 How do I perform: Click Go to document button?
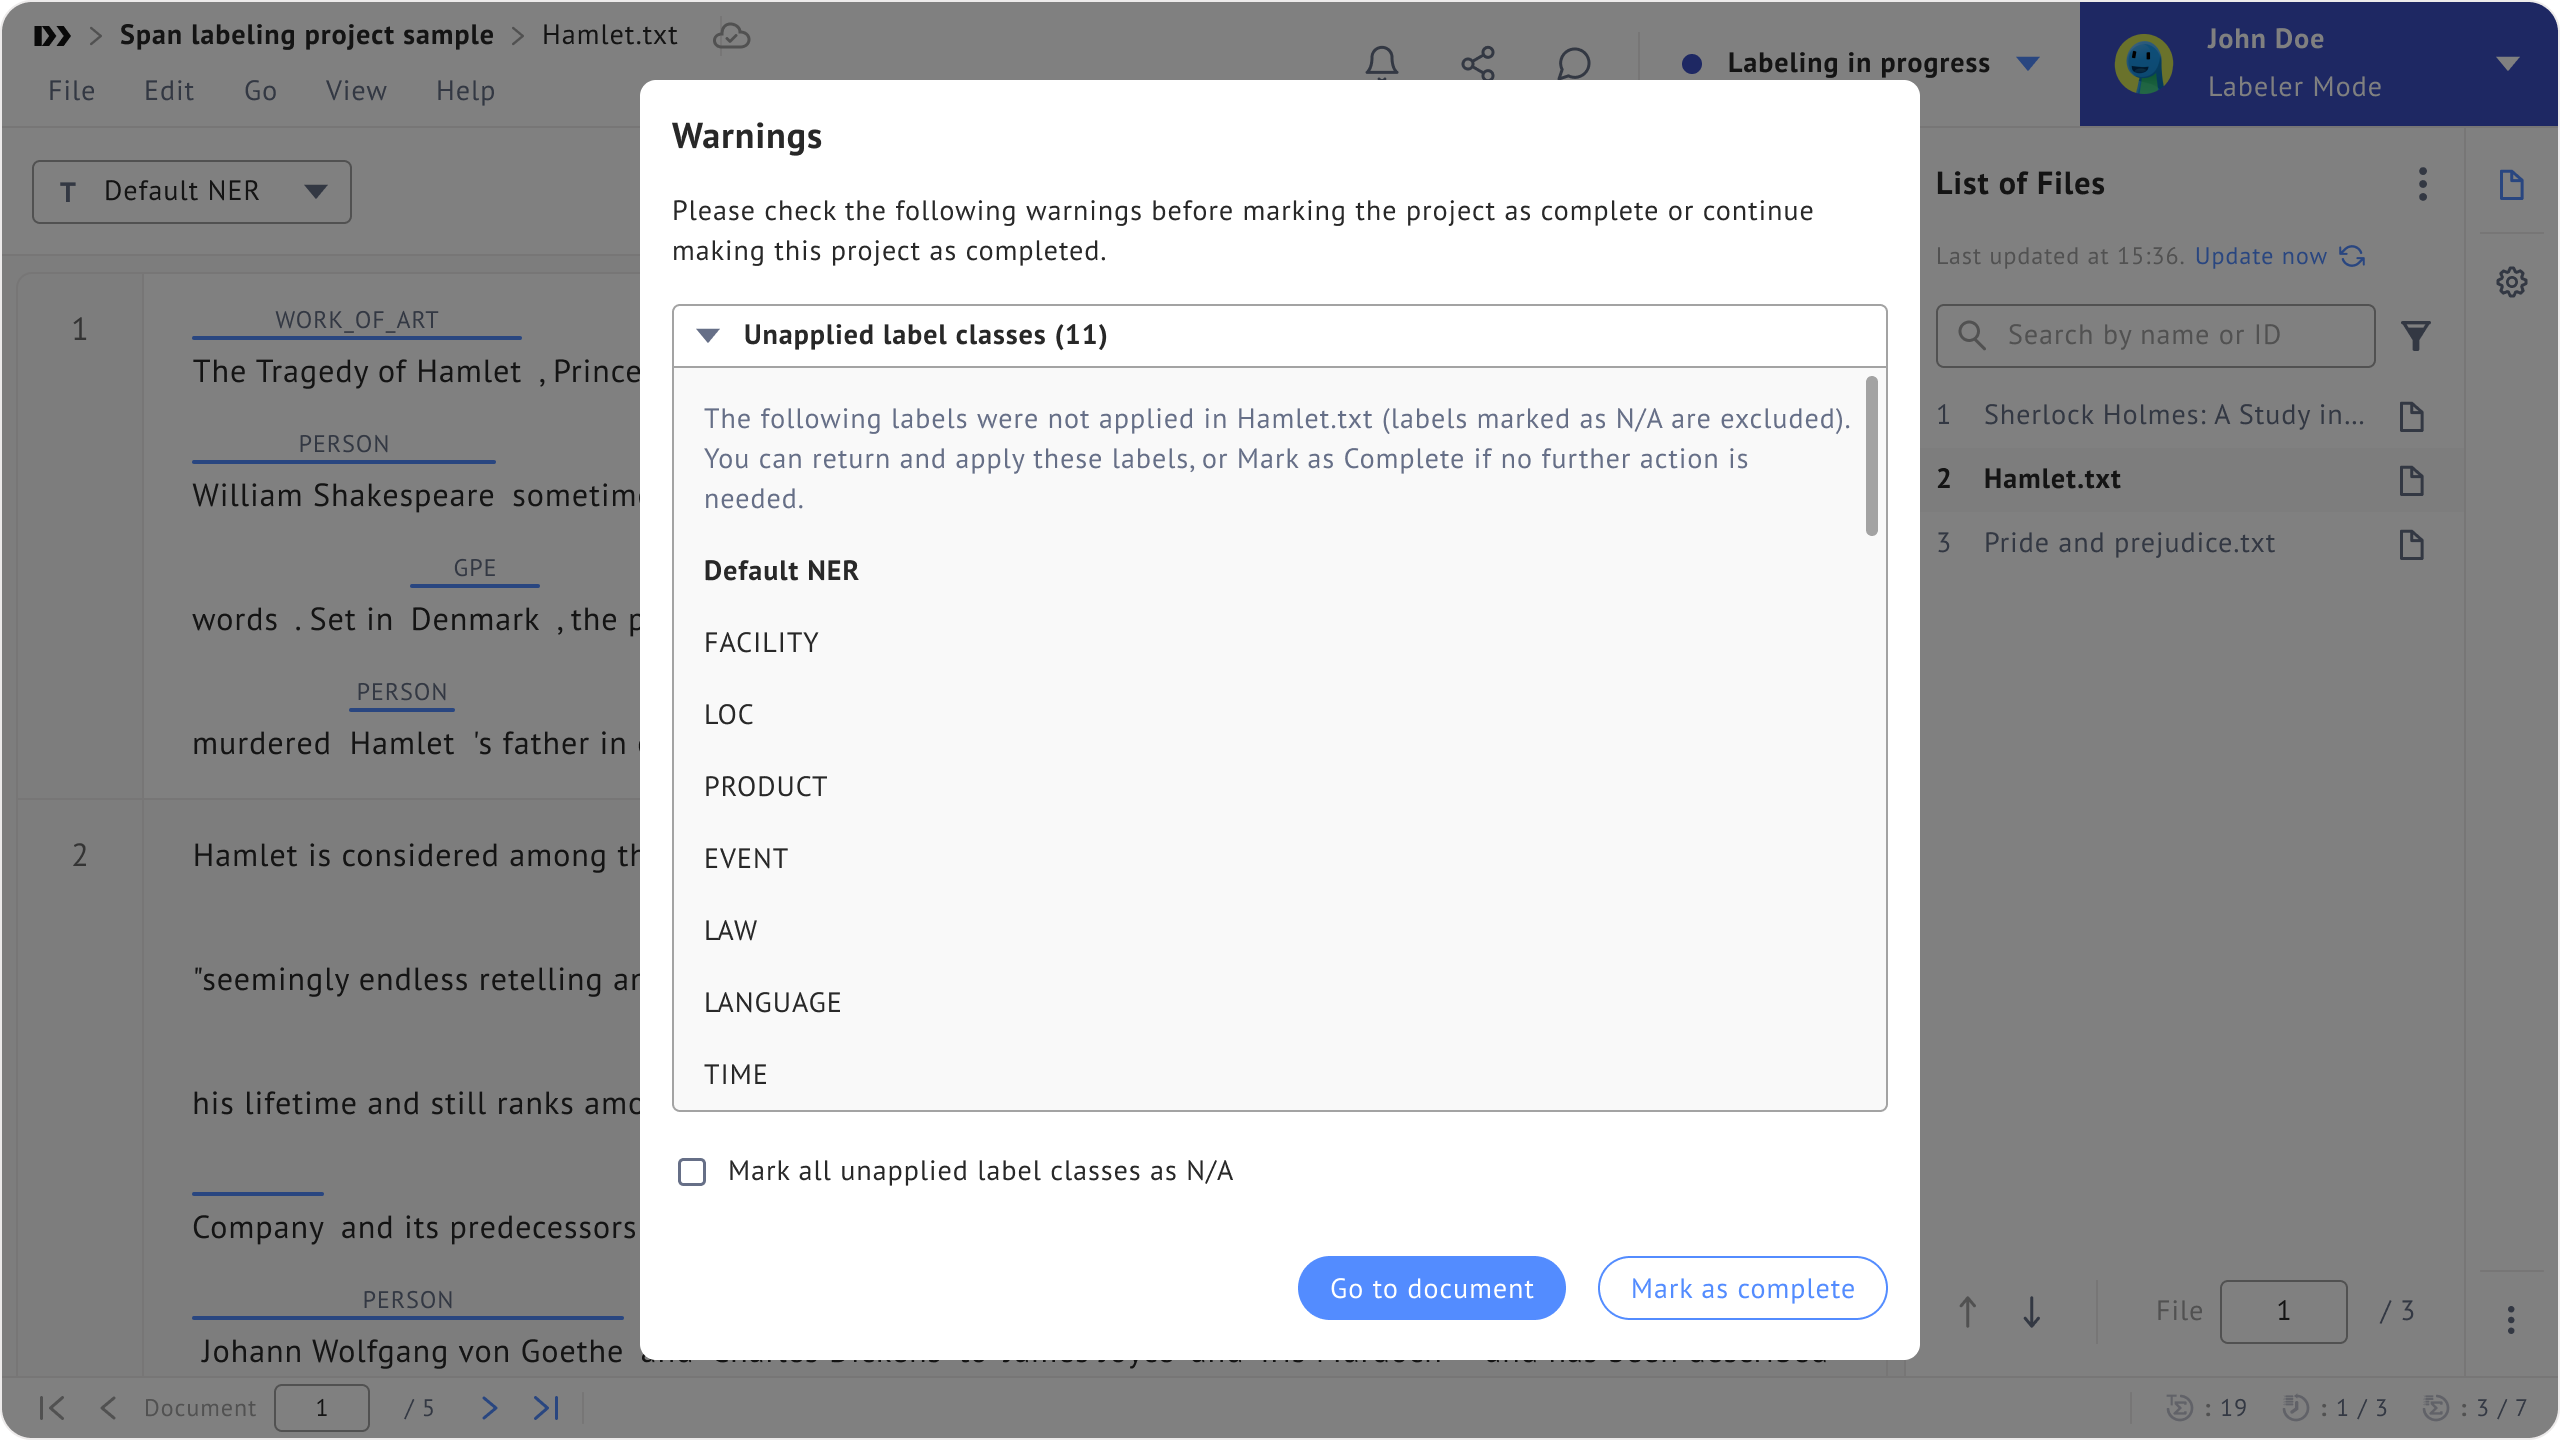1431,1288
